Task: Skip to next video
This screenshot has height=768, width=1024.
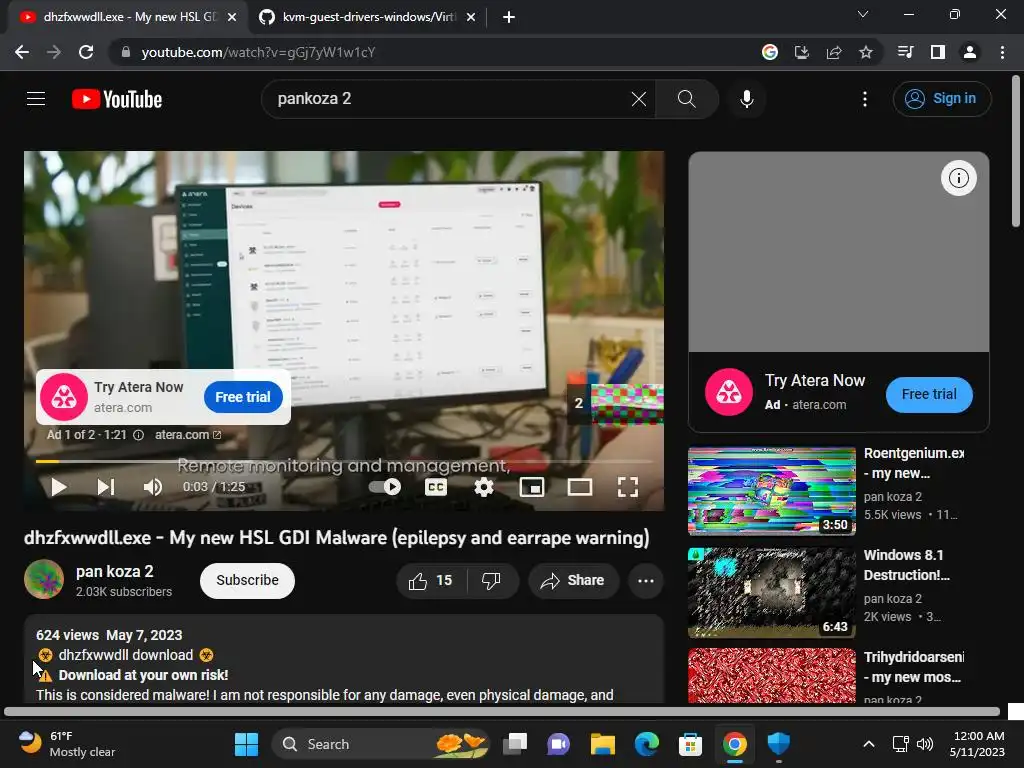Action: (106, 487)
